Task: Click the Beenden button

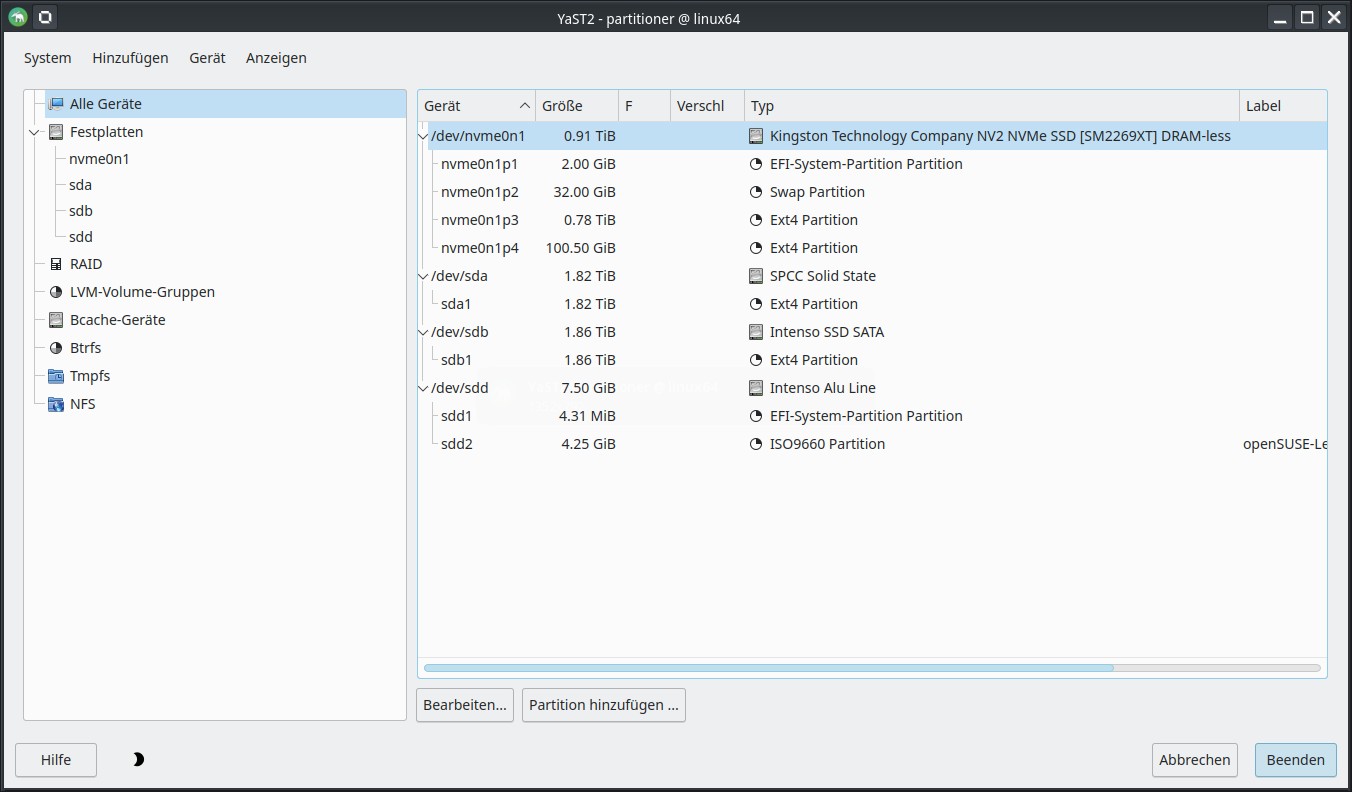Action: click(1296, 760)
